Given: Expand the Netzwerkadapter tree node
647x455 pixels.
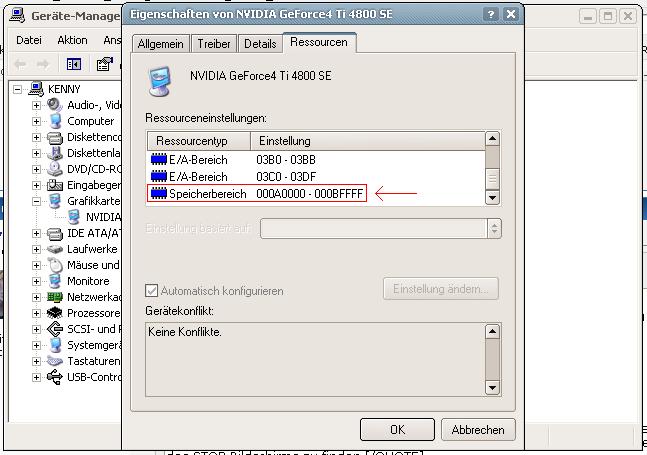Looking at the screenshot, I should pos(36,297).
